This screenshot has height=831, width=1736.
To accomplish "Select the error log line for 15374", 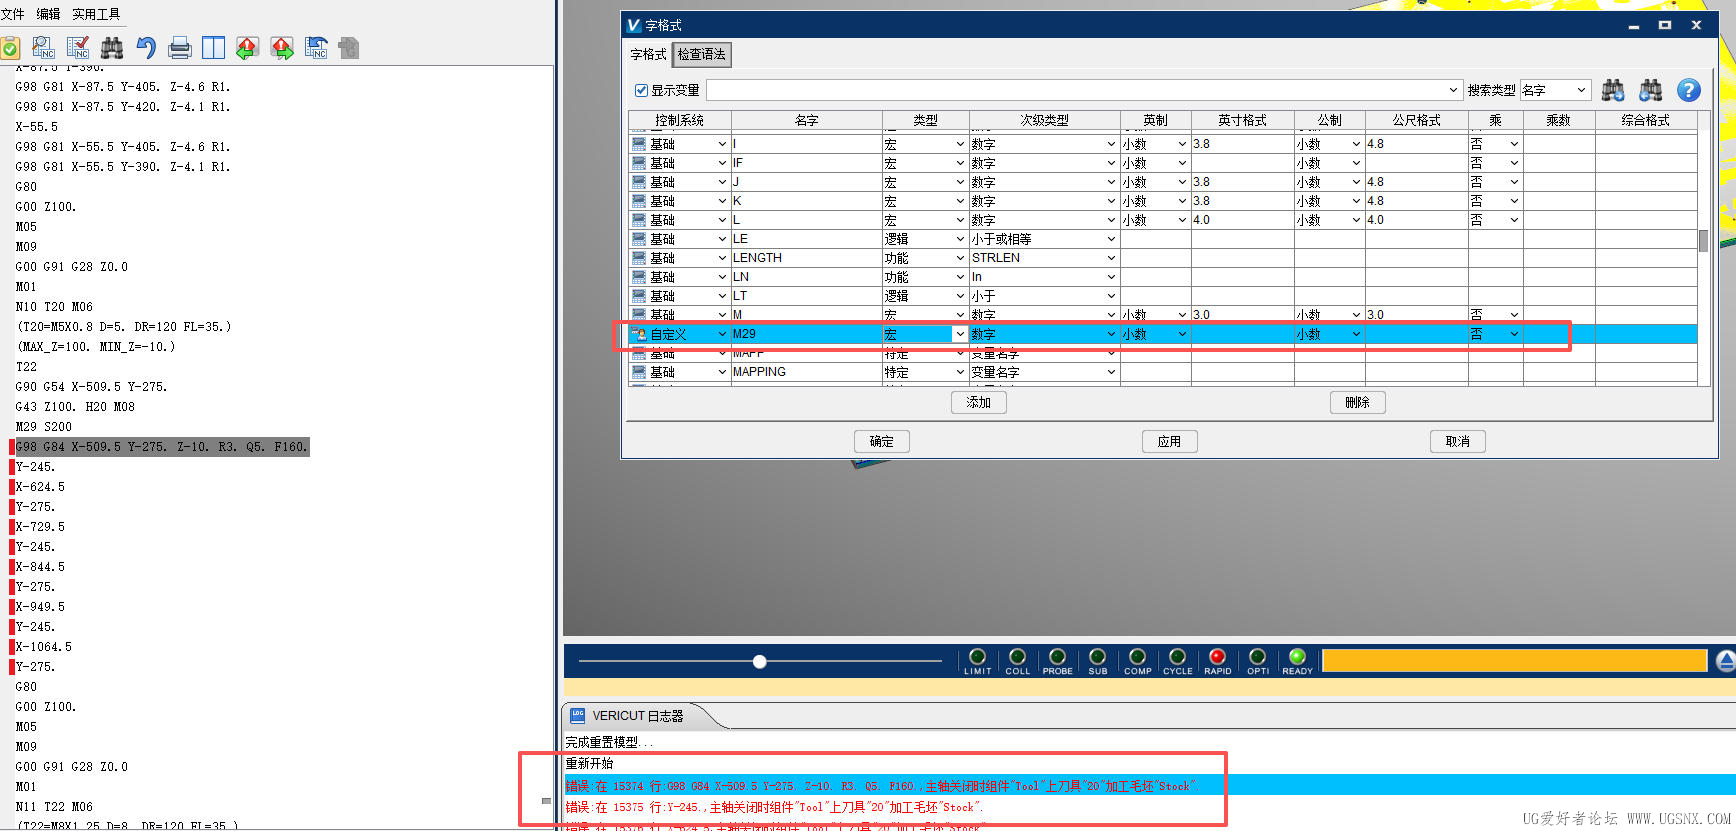I will 1150,786.
